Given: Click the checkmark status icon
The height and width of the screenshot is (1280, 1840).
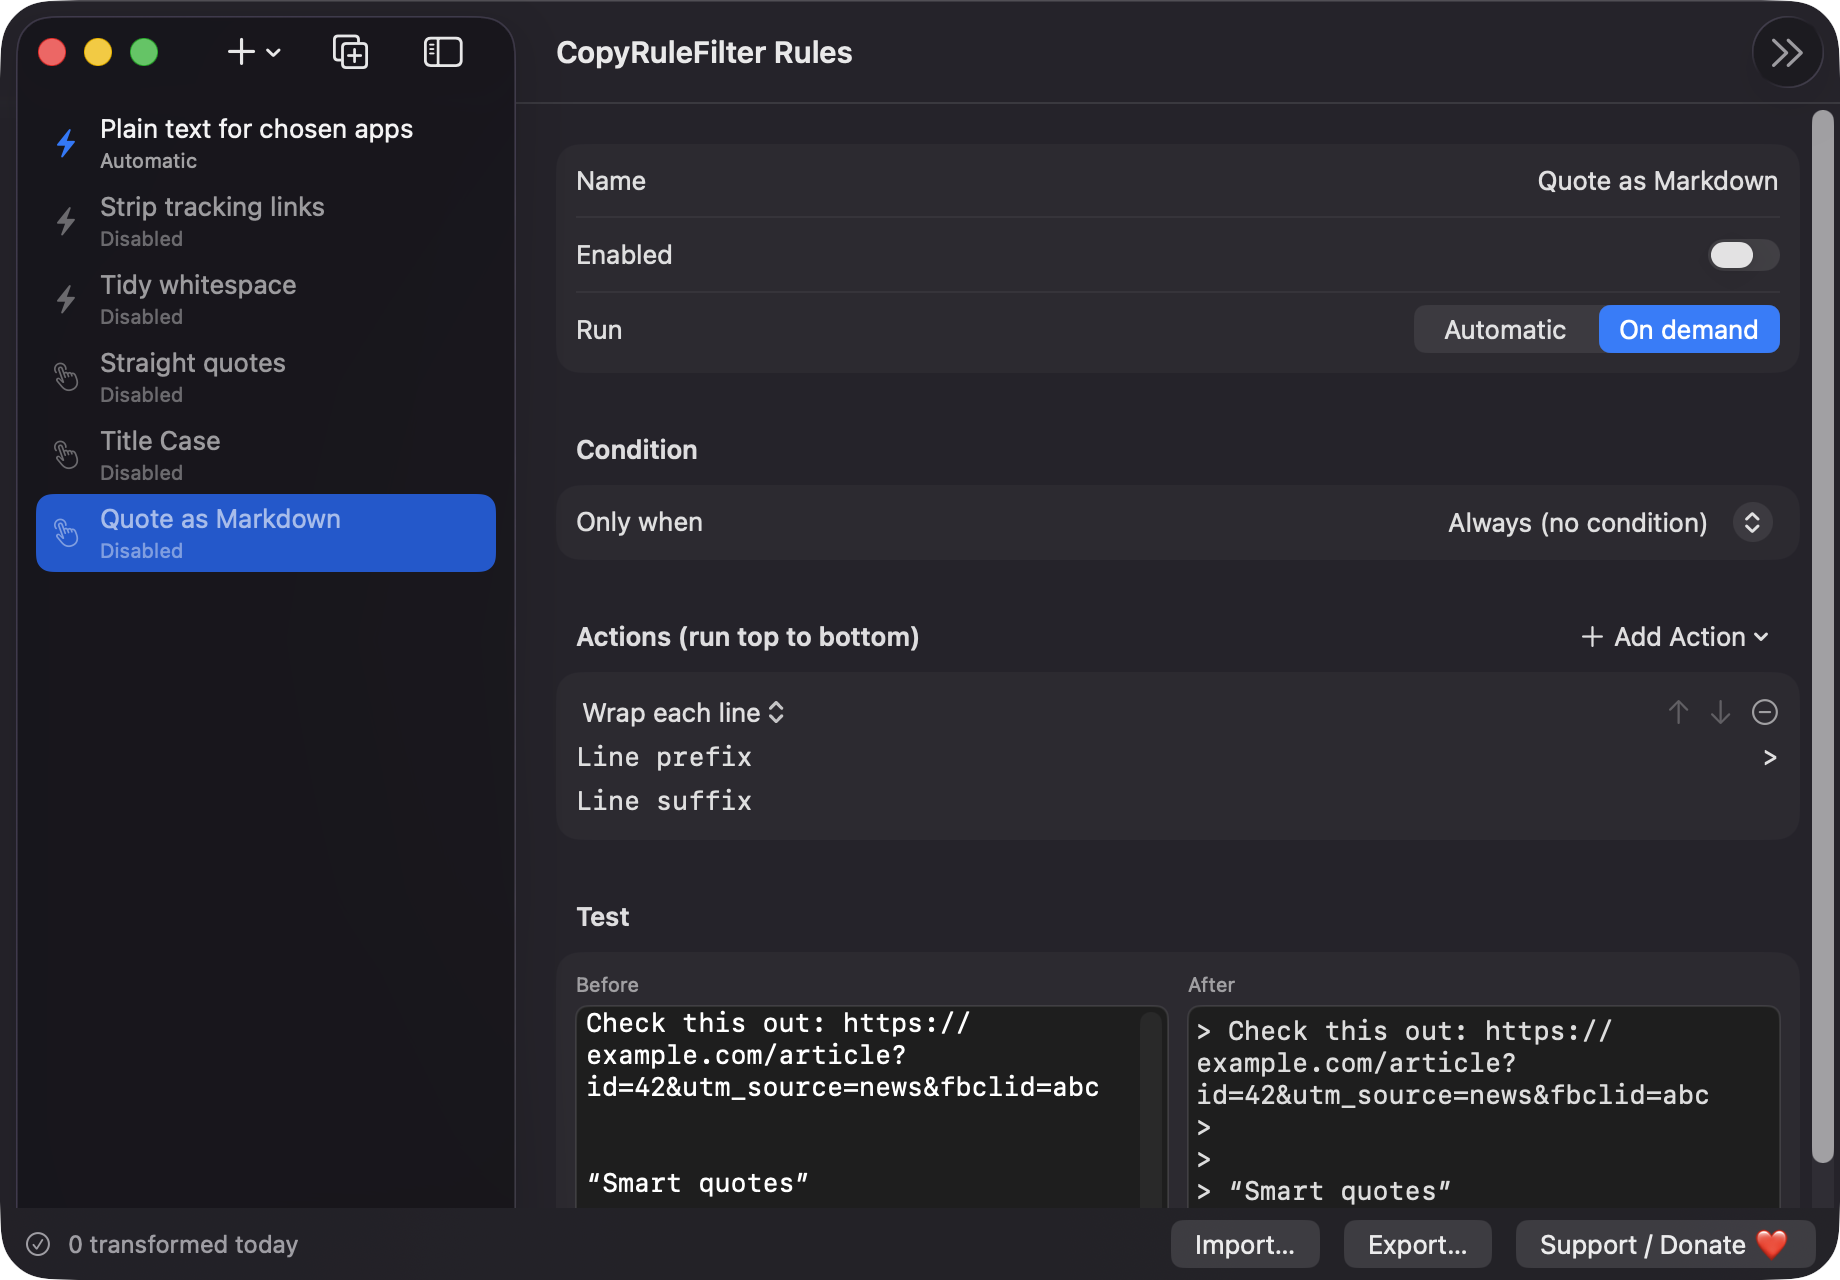Looking at the screenshot, I should tap(38, 1244).
